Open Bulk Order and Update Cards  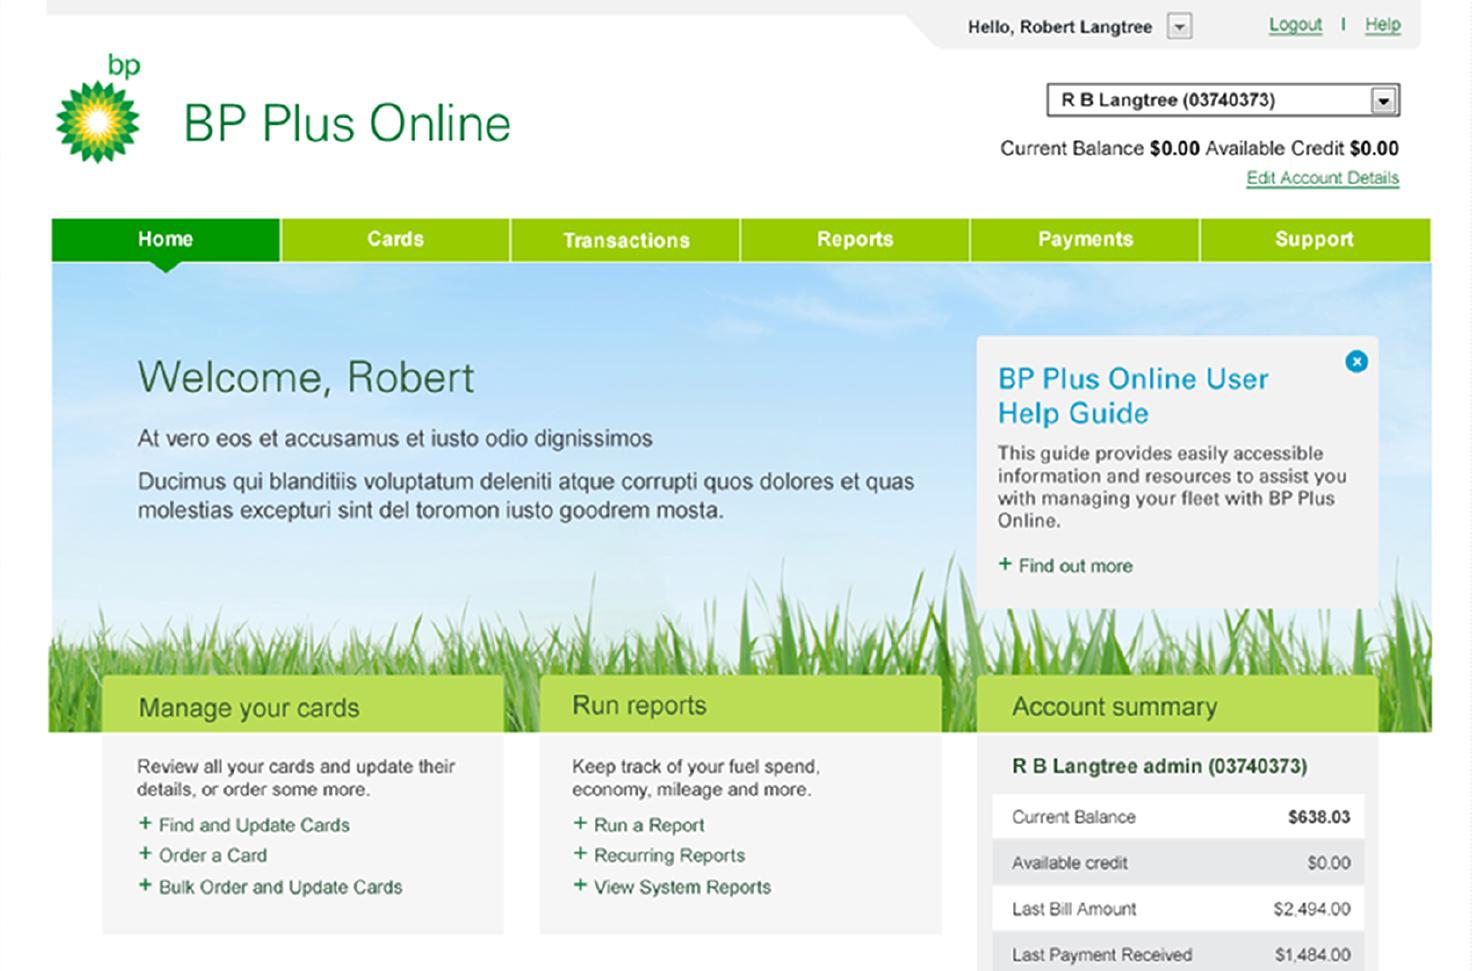[x=270, y=887]
